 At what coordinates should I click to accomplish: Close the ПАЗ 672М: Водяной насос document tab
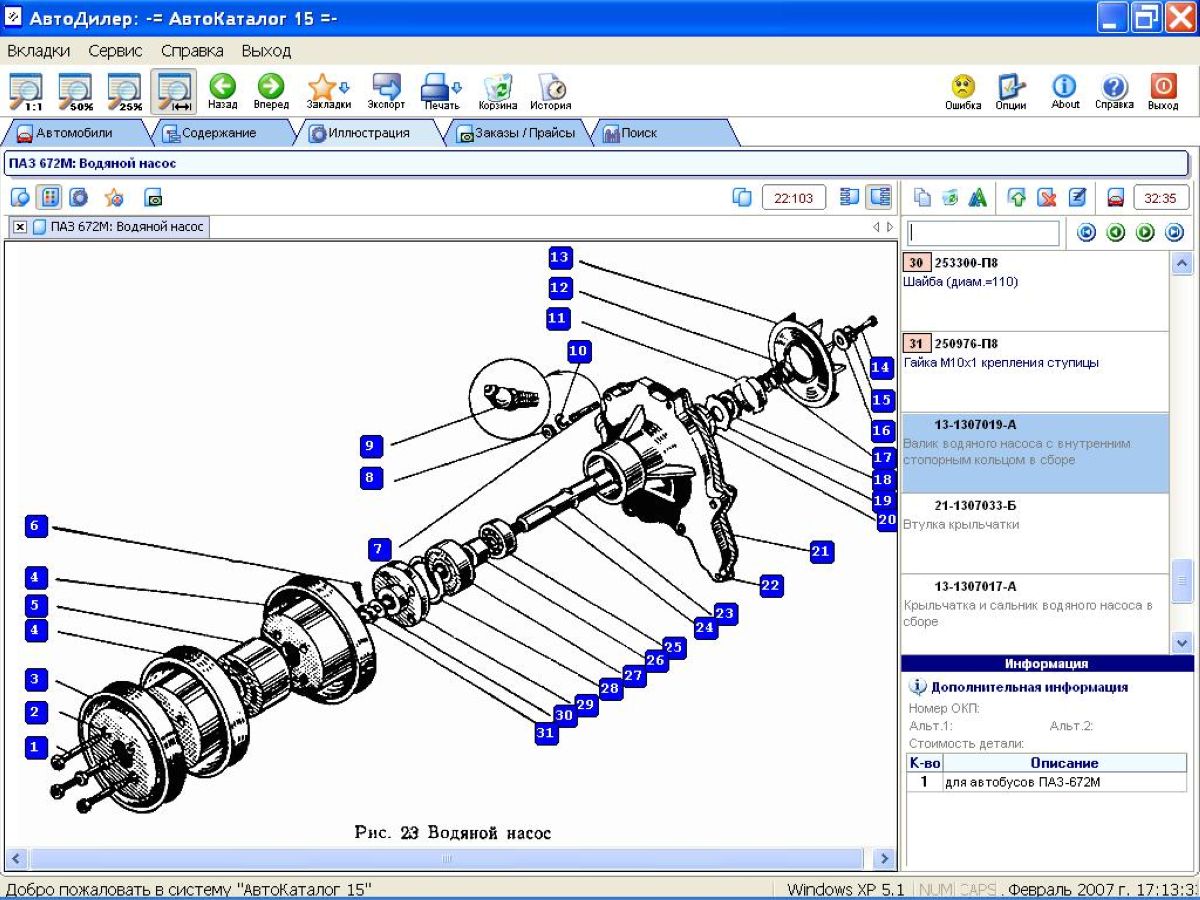coord(20,227)
